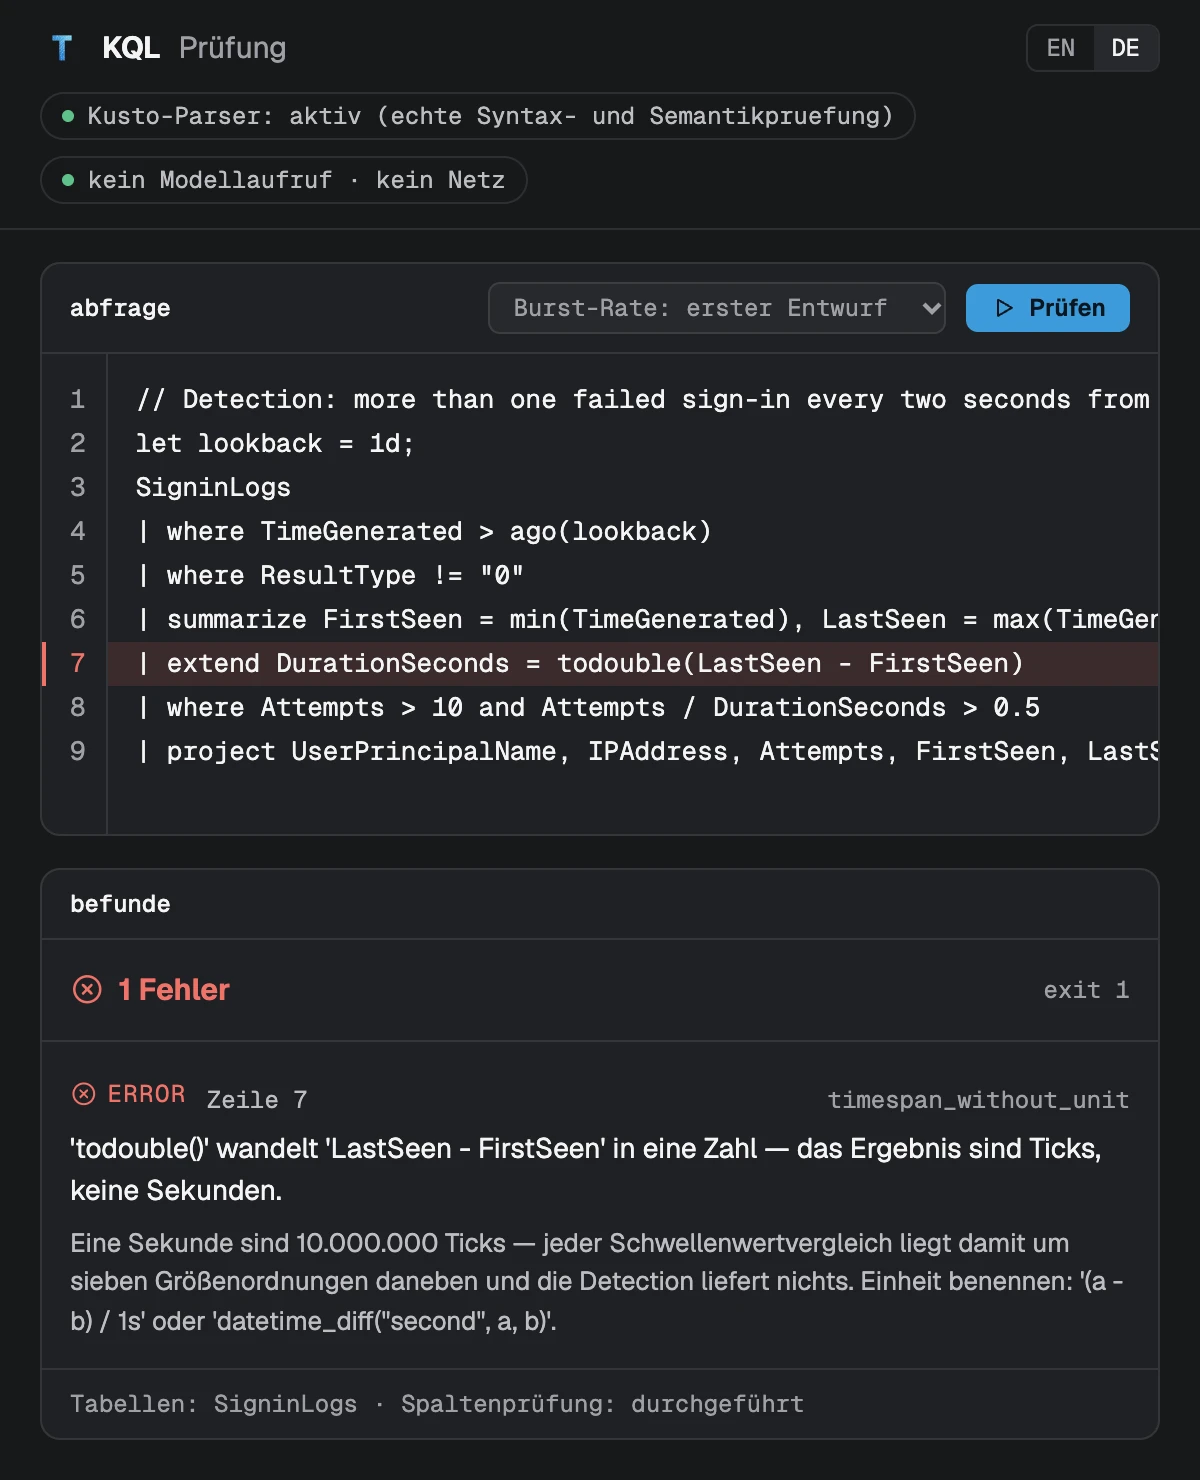Select highlighted line number 7 in gutter
Screen dimensions: 1200x1480
pyautogui.click(x=78, y=663)
